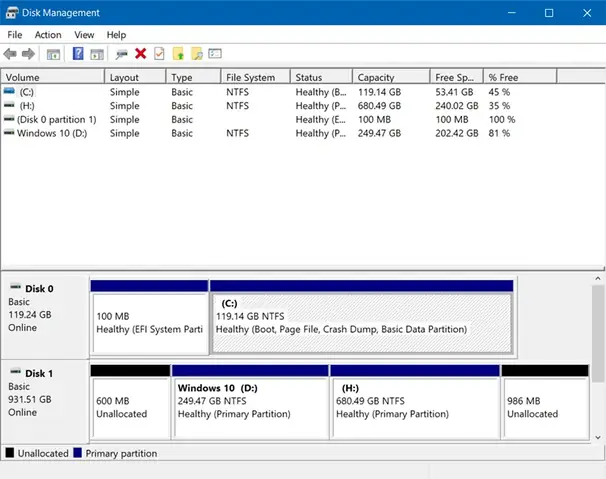Image resolution: width=606 pixels, height=479 pixels.
Task: Sort by the Free Space column header
Action: tap(457, 77)
